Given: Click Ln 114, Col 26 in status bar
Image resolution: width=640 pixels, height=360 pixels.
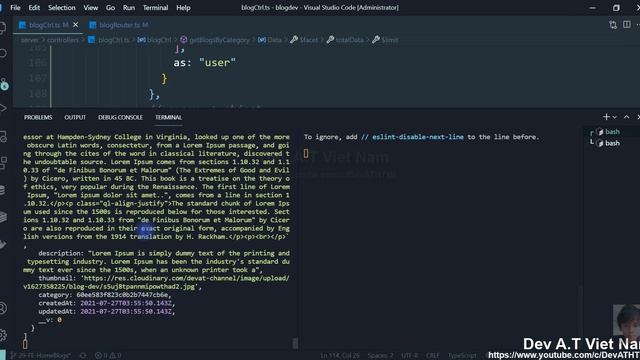Looking at the screenshot, I should coord(340,356).
